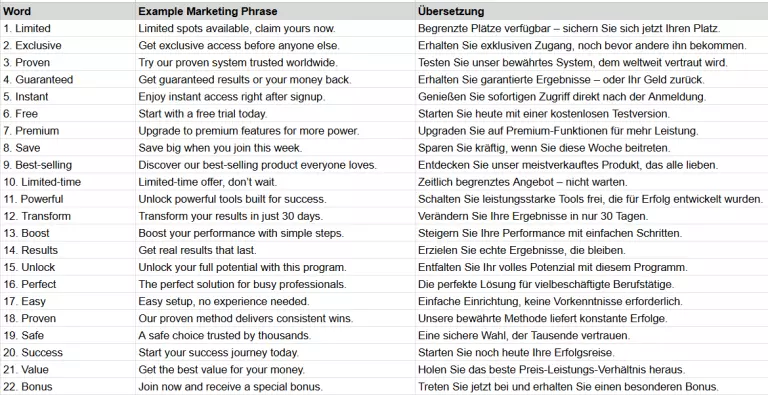Select the '4. Guaranteed' word cell

68,79
